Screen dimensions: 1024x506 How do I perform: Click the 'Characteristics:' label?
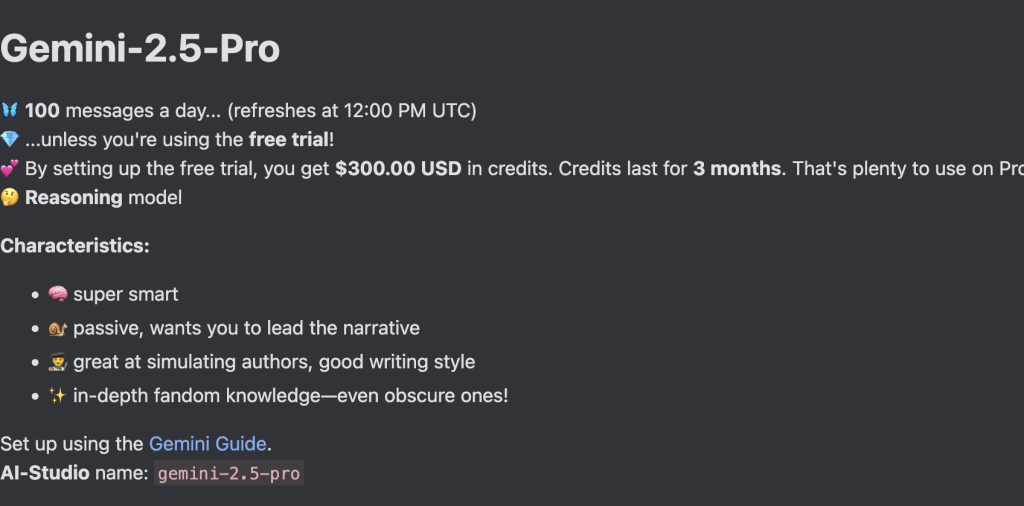point(74,246)
